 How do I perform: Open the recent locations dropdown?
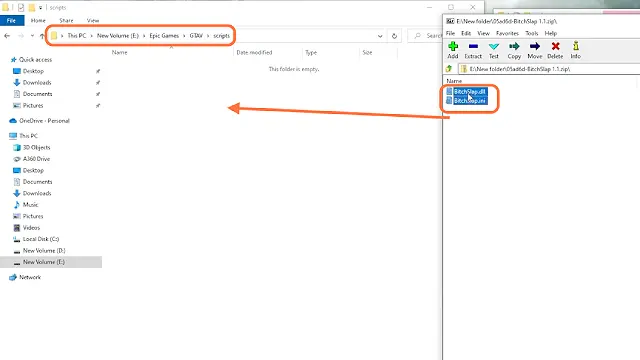click(32, 36)
